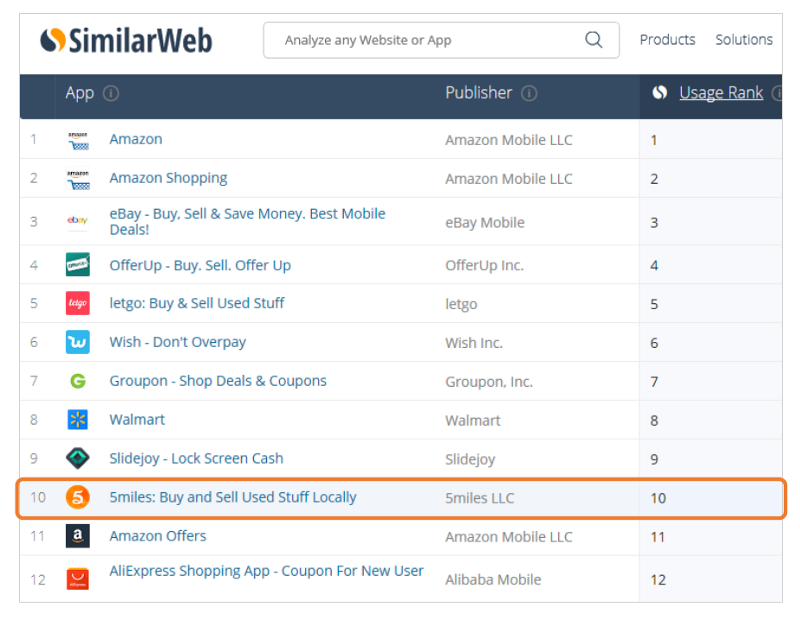Click the Wish app icon
The image size is (800, 619).
pyautogui.click(x=78, y=342)
